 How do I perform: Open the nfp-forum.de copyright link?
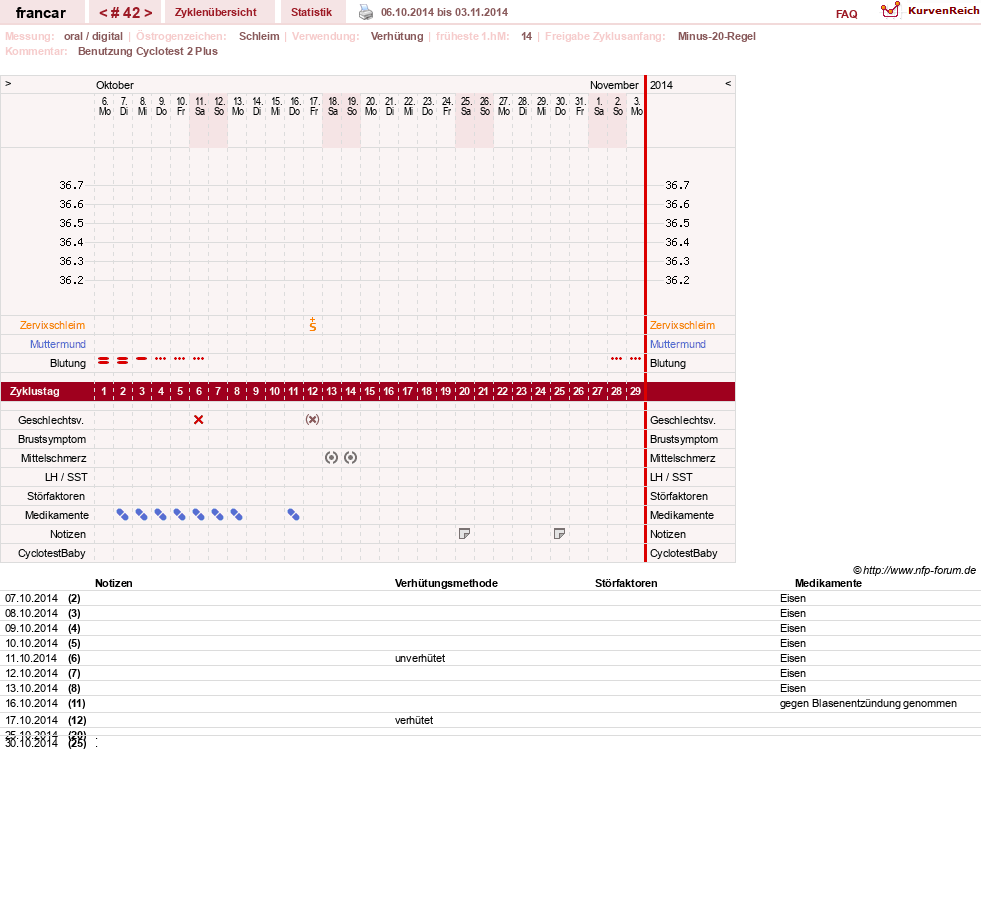click(915, 570)
